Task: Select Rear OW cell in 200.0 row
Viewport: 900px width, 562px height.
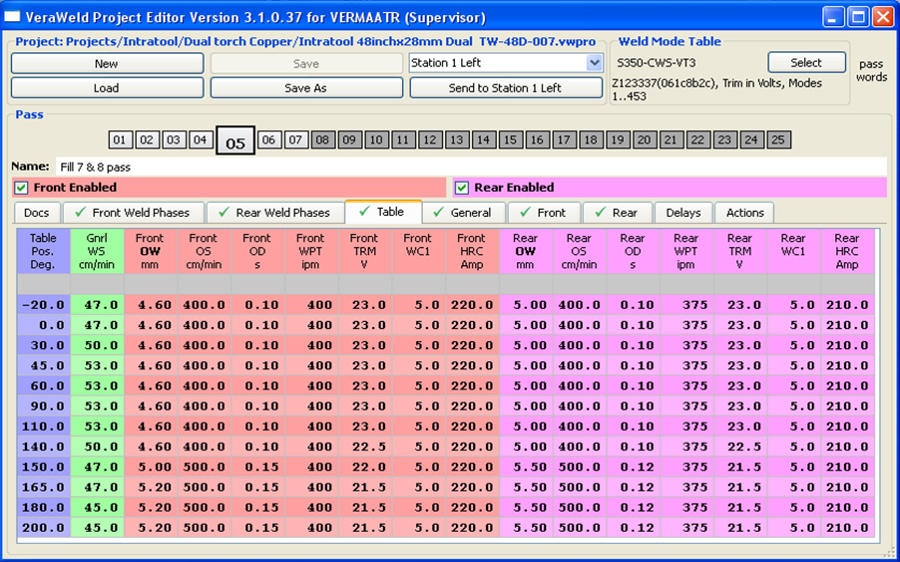Action: pyautogui.click(x=525, y=528)
